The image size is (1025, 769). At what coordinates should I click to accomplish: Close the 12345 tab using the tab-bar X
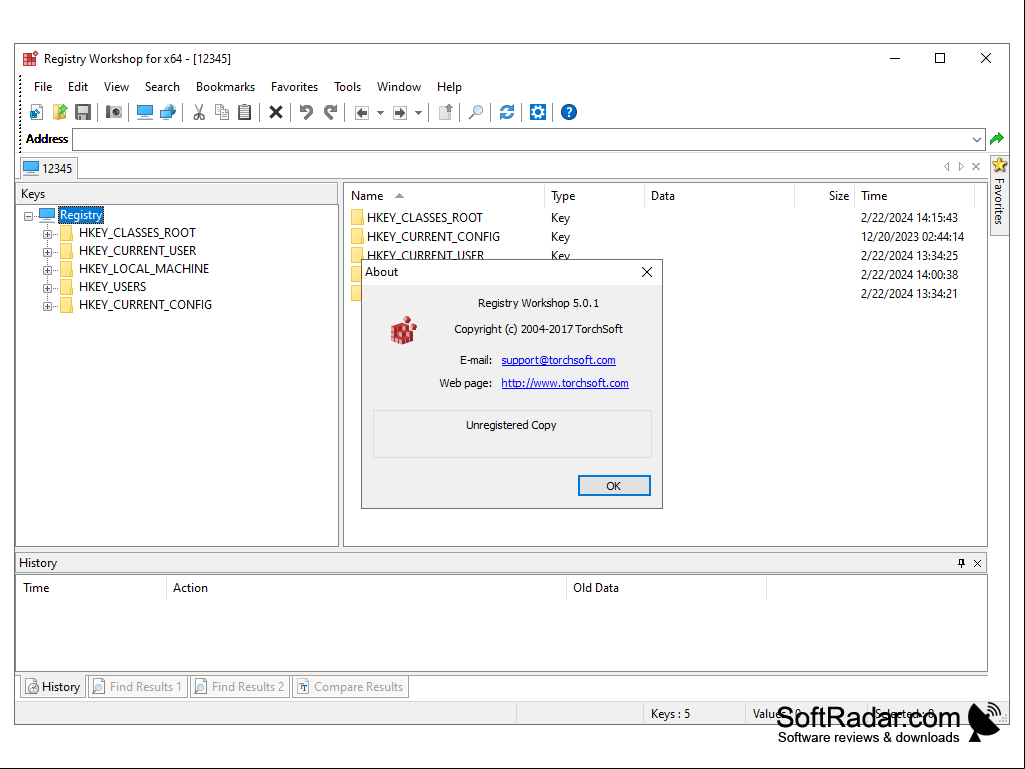pyautogui.click(x=976, y=167)
